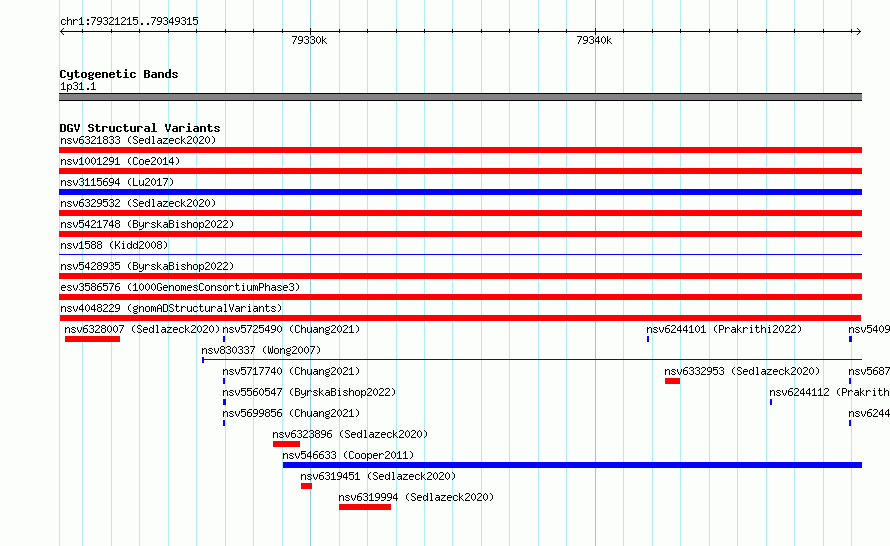Select the blue bar for nsv3115694
The height and width of the screenshot is (546, 890).
[x=460, y=192]
